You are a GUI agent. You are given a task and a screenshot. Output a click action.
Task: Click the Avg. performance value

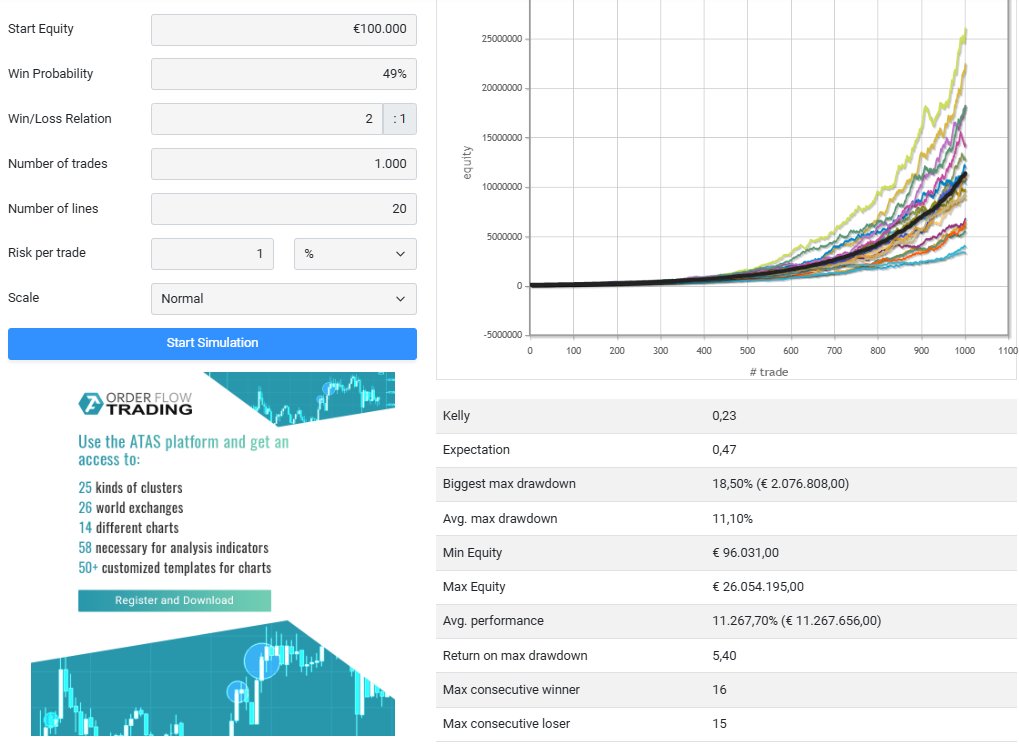point(797,621)
